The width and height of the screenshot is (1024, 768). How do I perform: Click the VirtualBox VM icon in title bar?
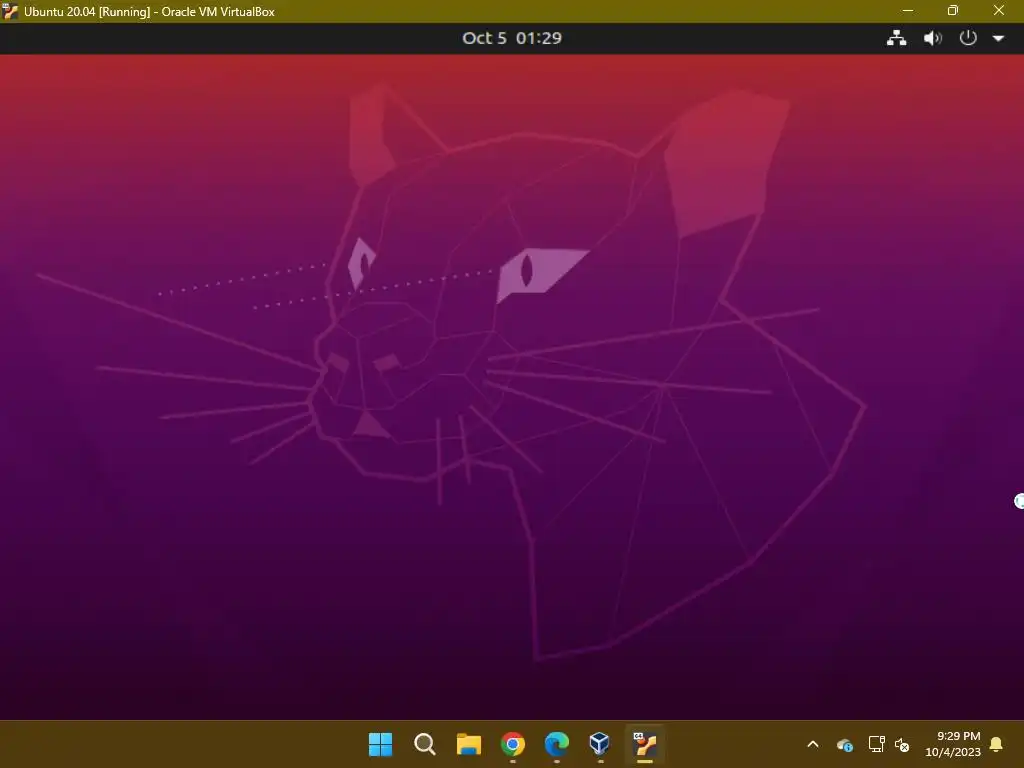coord(10,11)
